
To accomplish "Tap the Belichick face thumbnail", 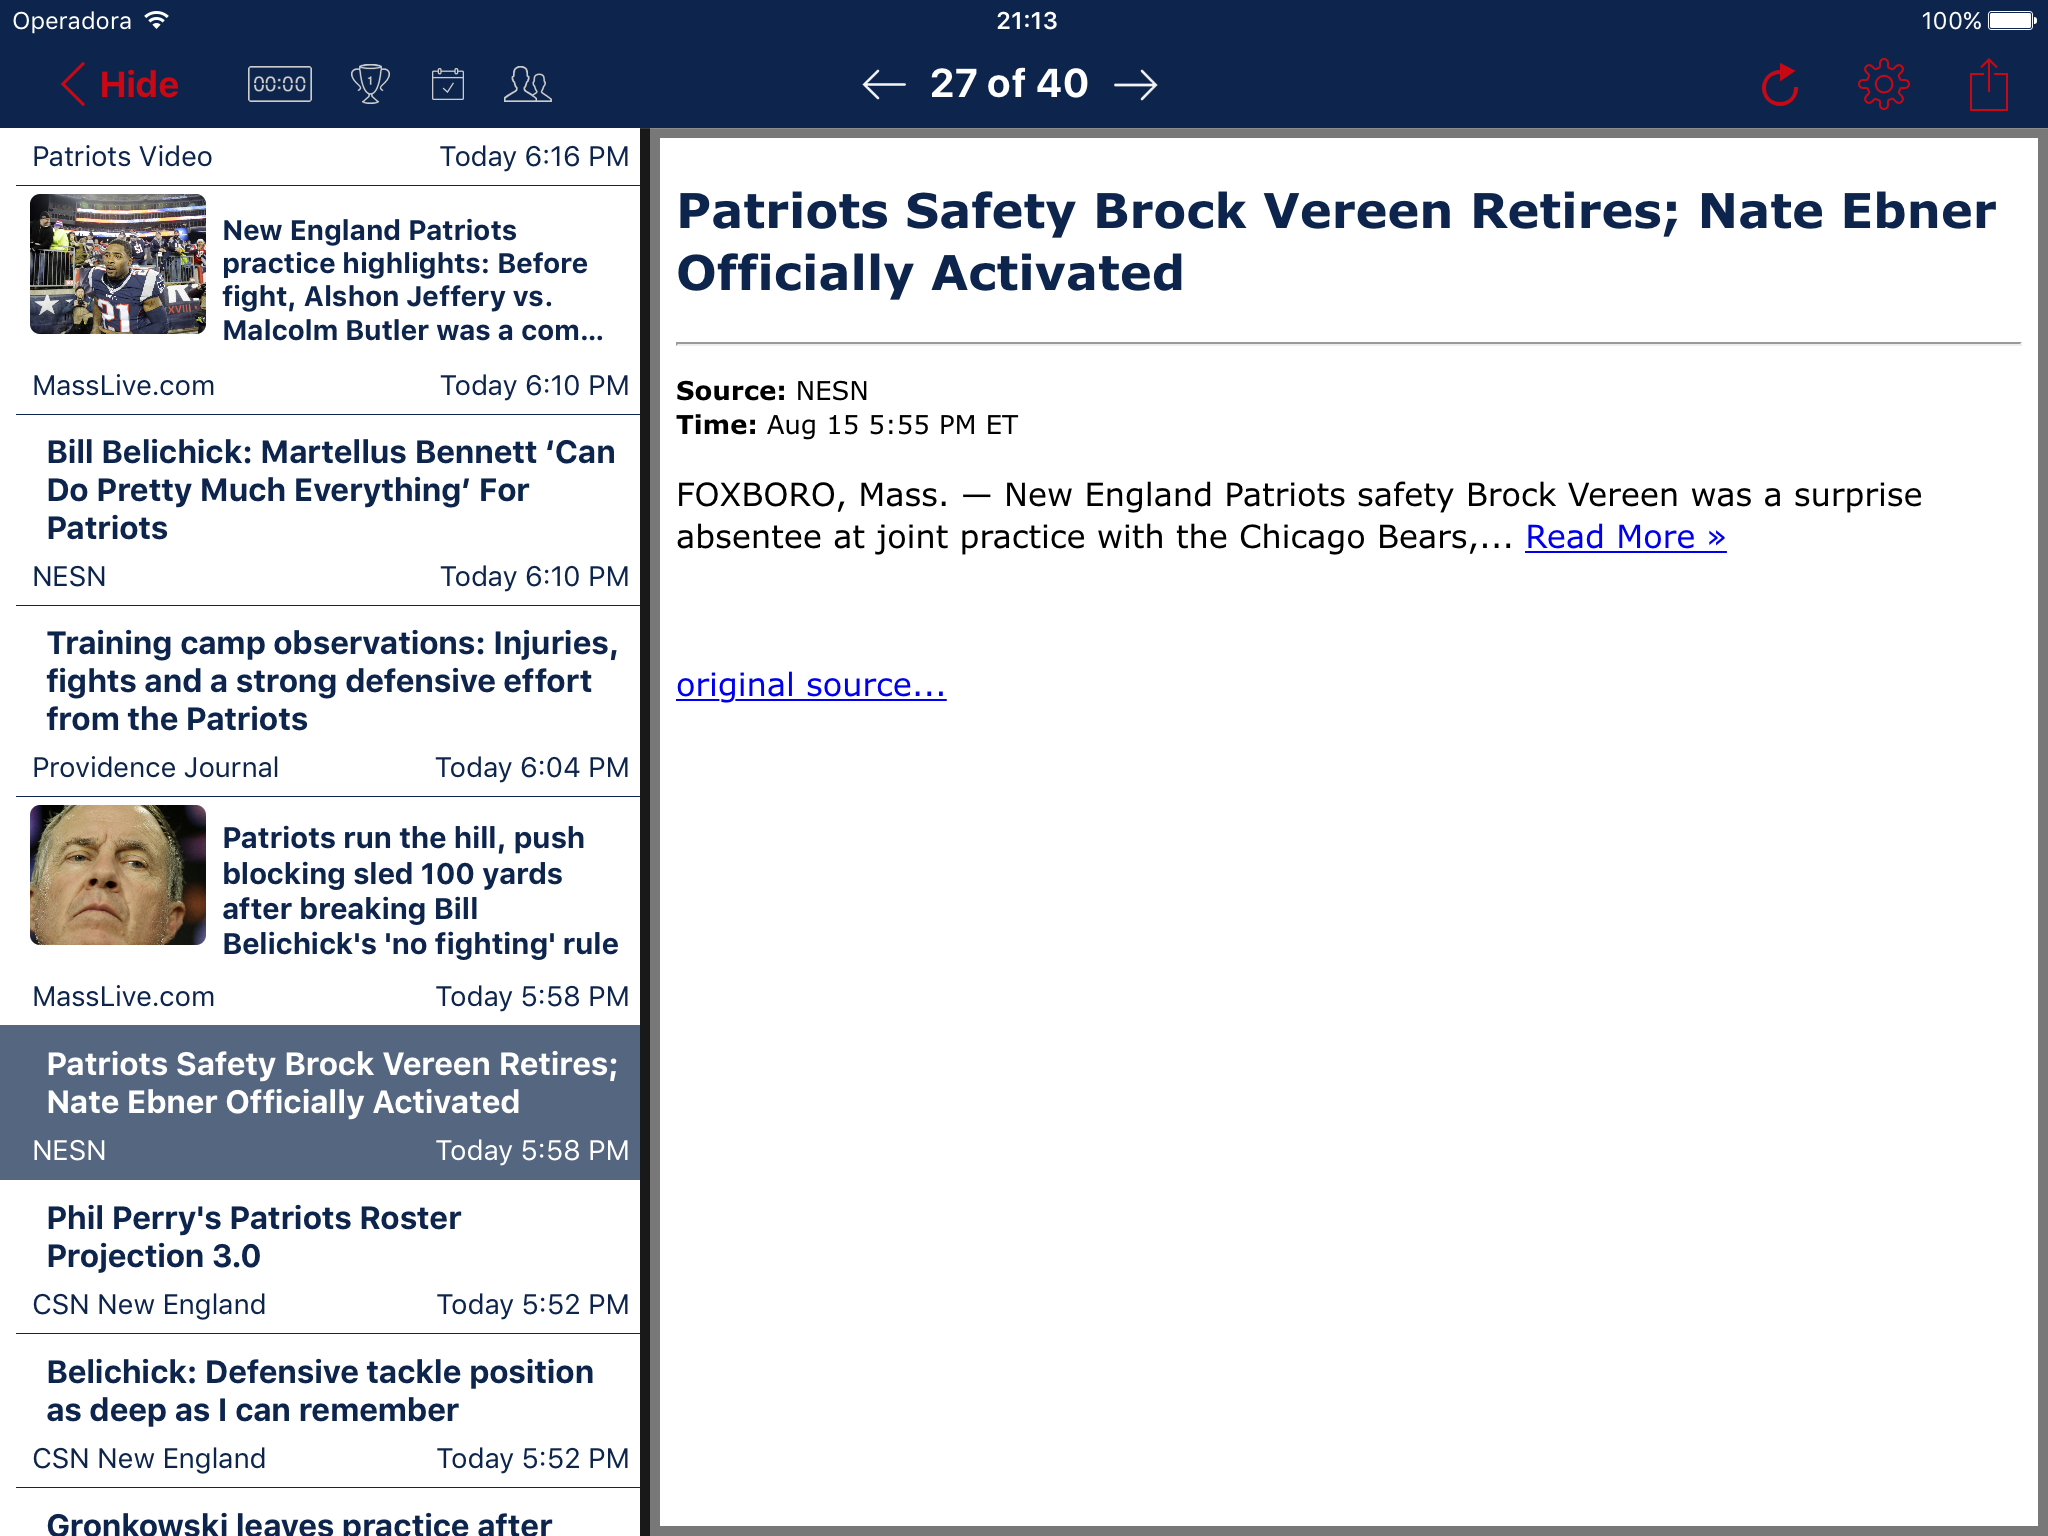I will [x=118, y=875].
